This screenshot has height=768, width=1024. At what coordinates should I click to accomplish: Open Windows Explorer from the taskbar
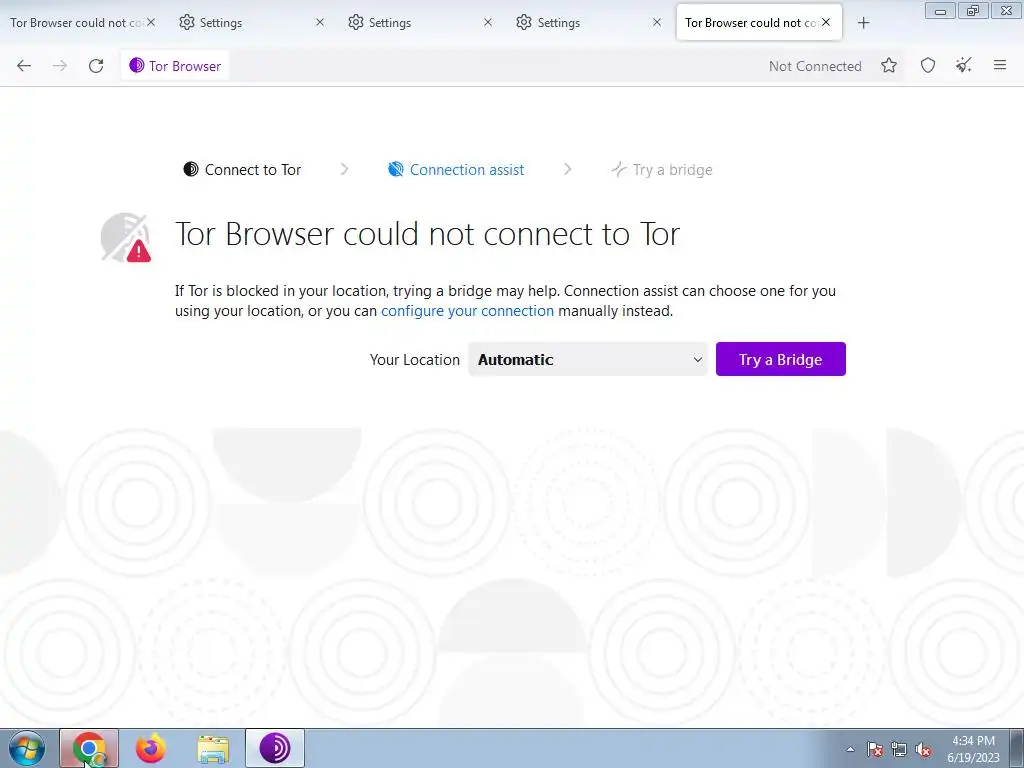click(x=213, y=748)
